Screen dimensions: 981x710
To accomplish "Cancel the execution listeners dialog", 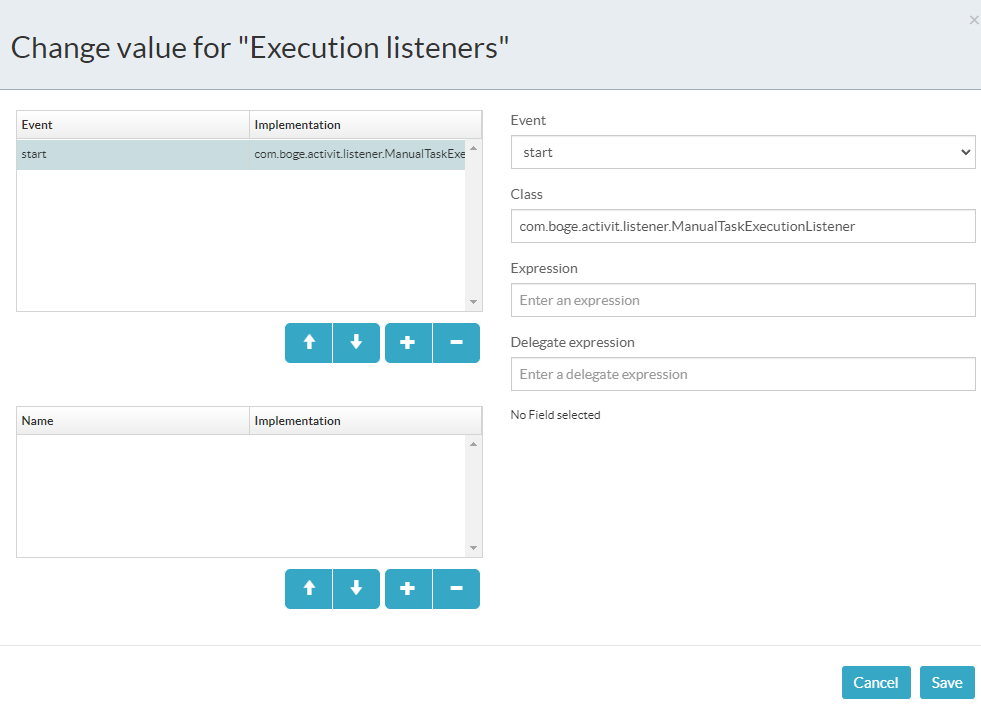I will tap(876, 683).
